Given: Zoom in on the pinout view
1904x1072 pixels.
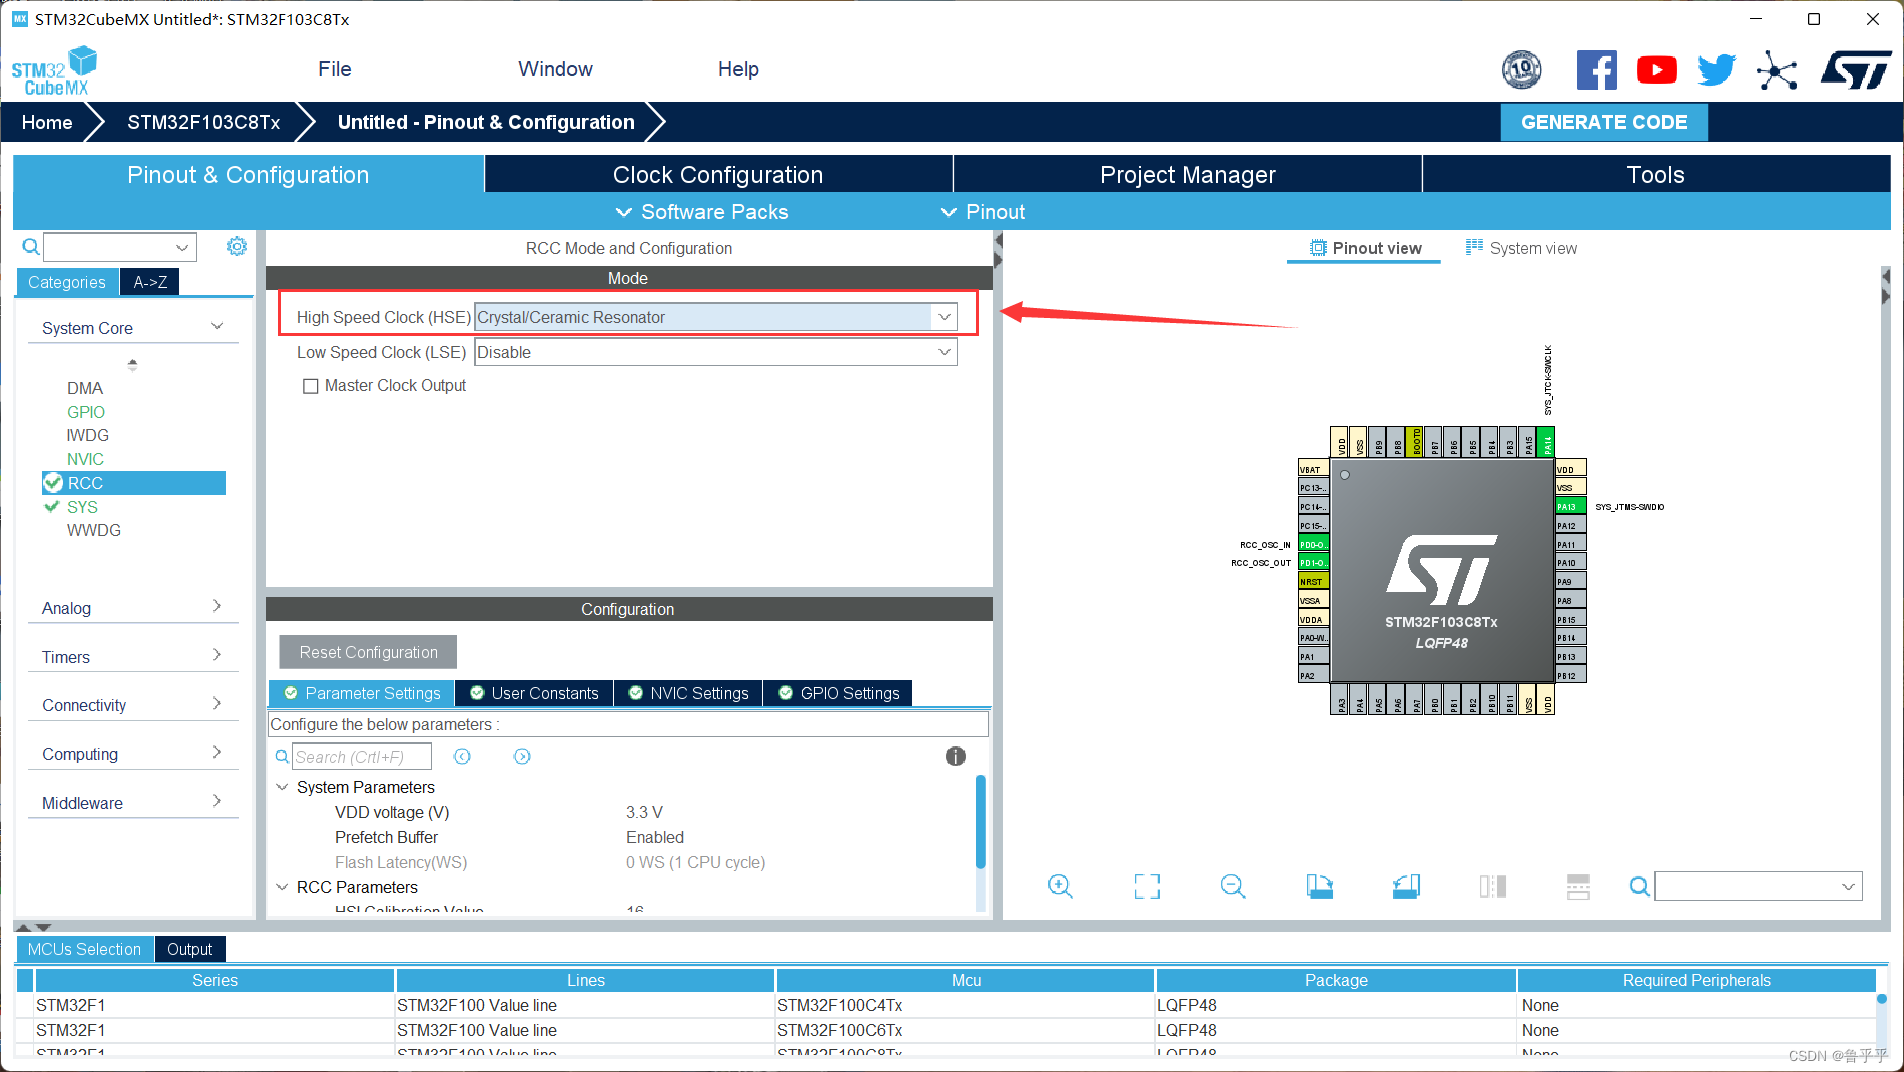Looking at the screenshot, I should tap(1060, 886).
